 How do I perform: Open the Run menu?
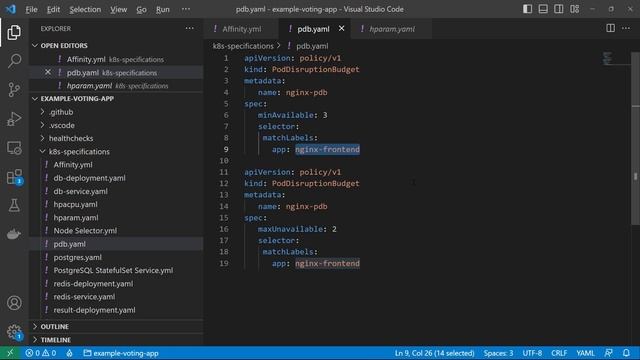tap(162, 9)
